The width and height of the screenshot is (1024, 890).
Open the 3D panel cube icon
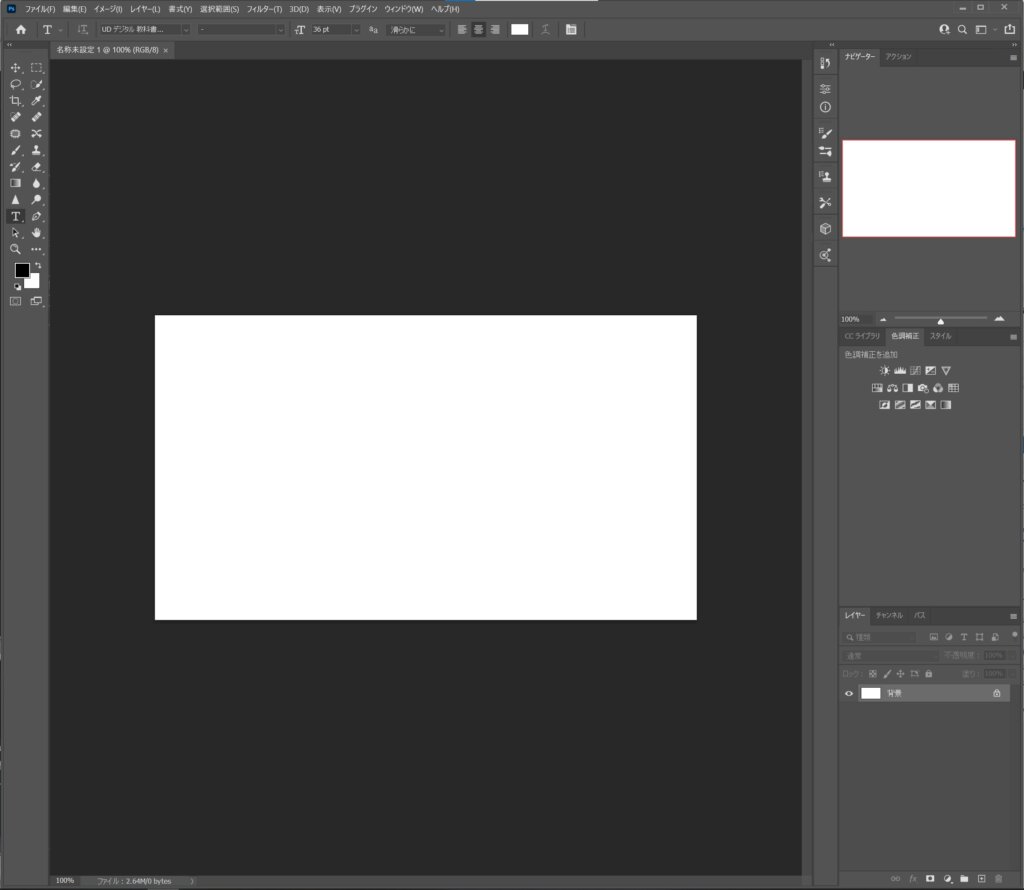pyautogui.click(x=825, y=229)
